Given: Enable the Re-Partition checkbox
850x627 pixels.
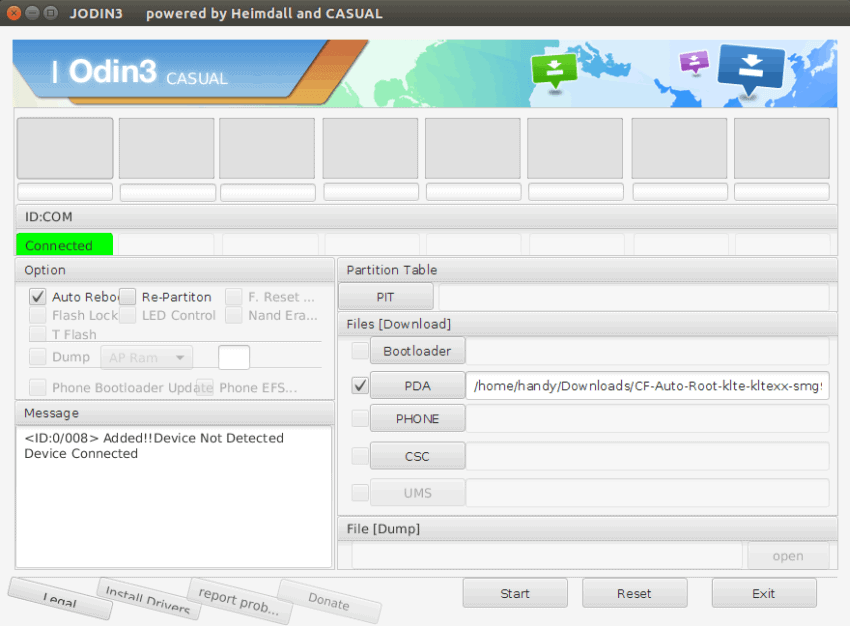Looking at the screenshot, I should [127, 297].
